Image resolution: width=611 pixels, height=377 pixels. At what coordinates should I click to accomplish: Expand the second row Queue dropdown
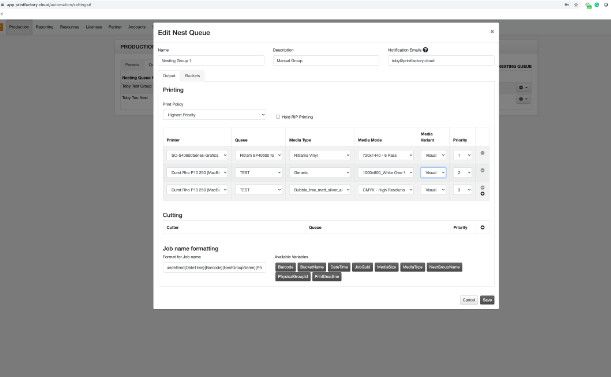point(259,173)
